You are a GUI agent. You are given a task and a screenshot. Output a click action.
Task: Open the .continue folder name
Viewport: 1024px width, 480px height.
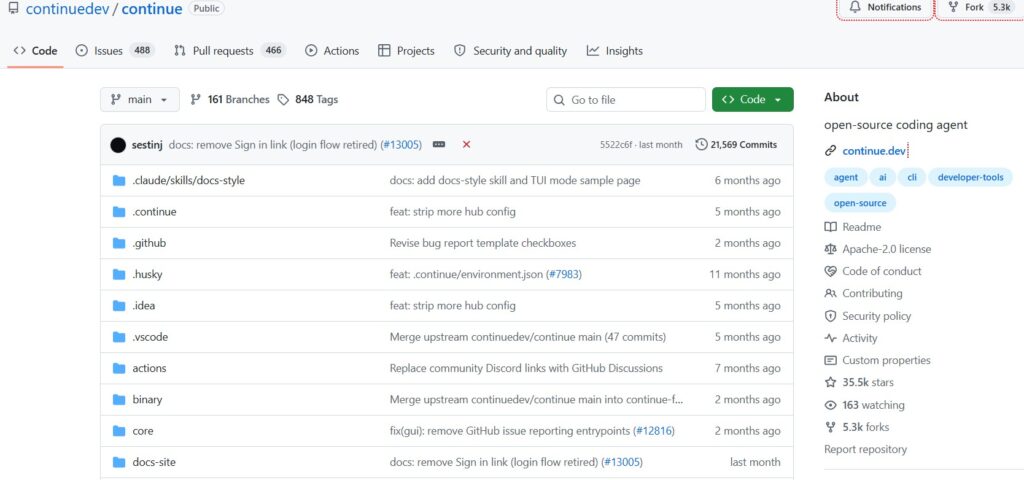point(154,212)
